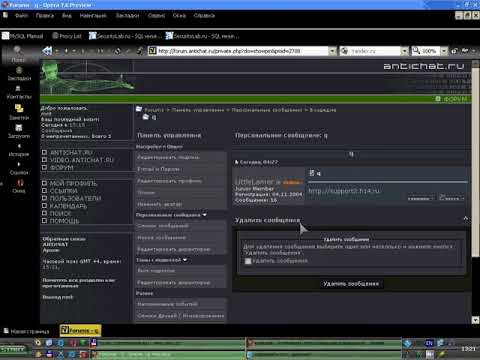The width and height of the screenshot is (480, 360).
Task: Open ПОЛЬЗОВАТЕЛИ in left menu
Action: (75, 198)
